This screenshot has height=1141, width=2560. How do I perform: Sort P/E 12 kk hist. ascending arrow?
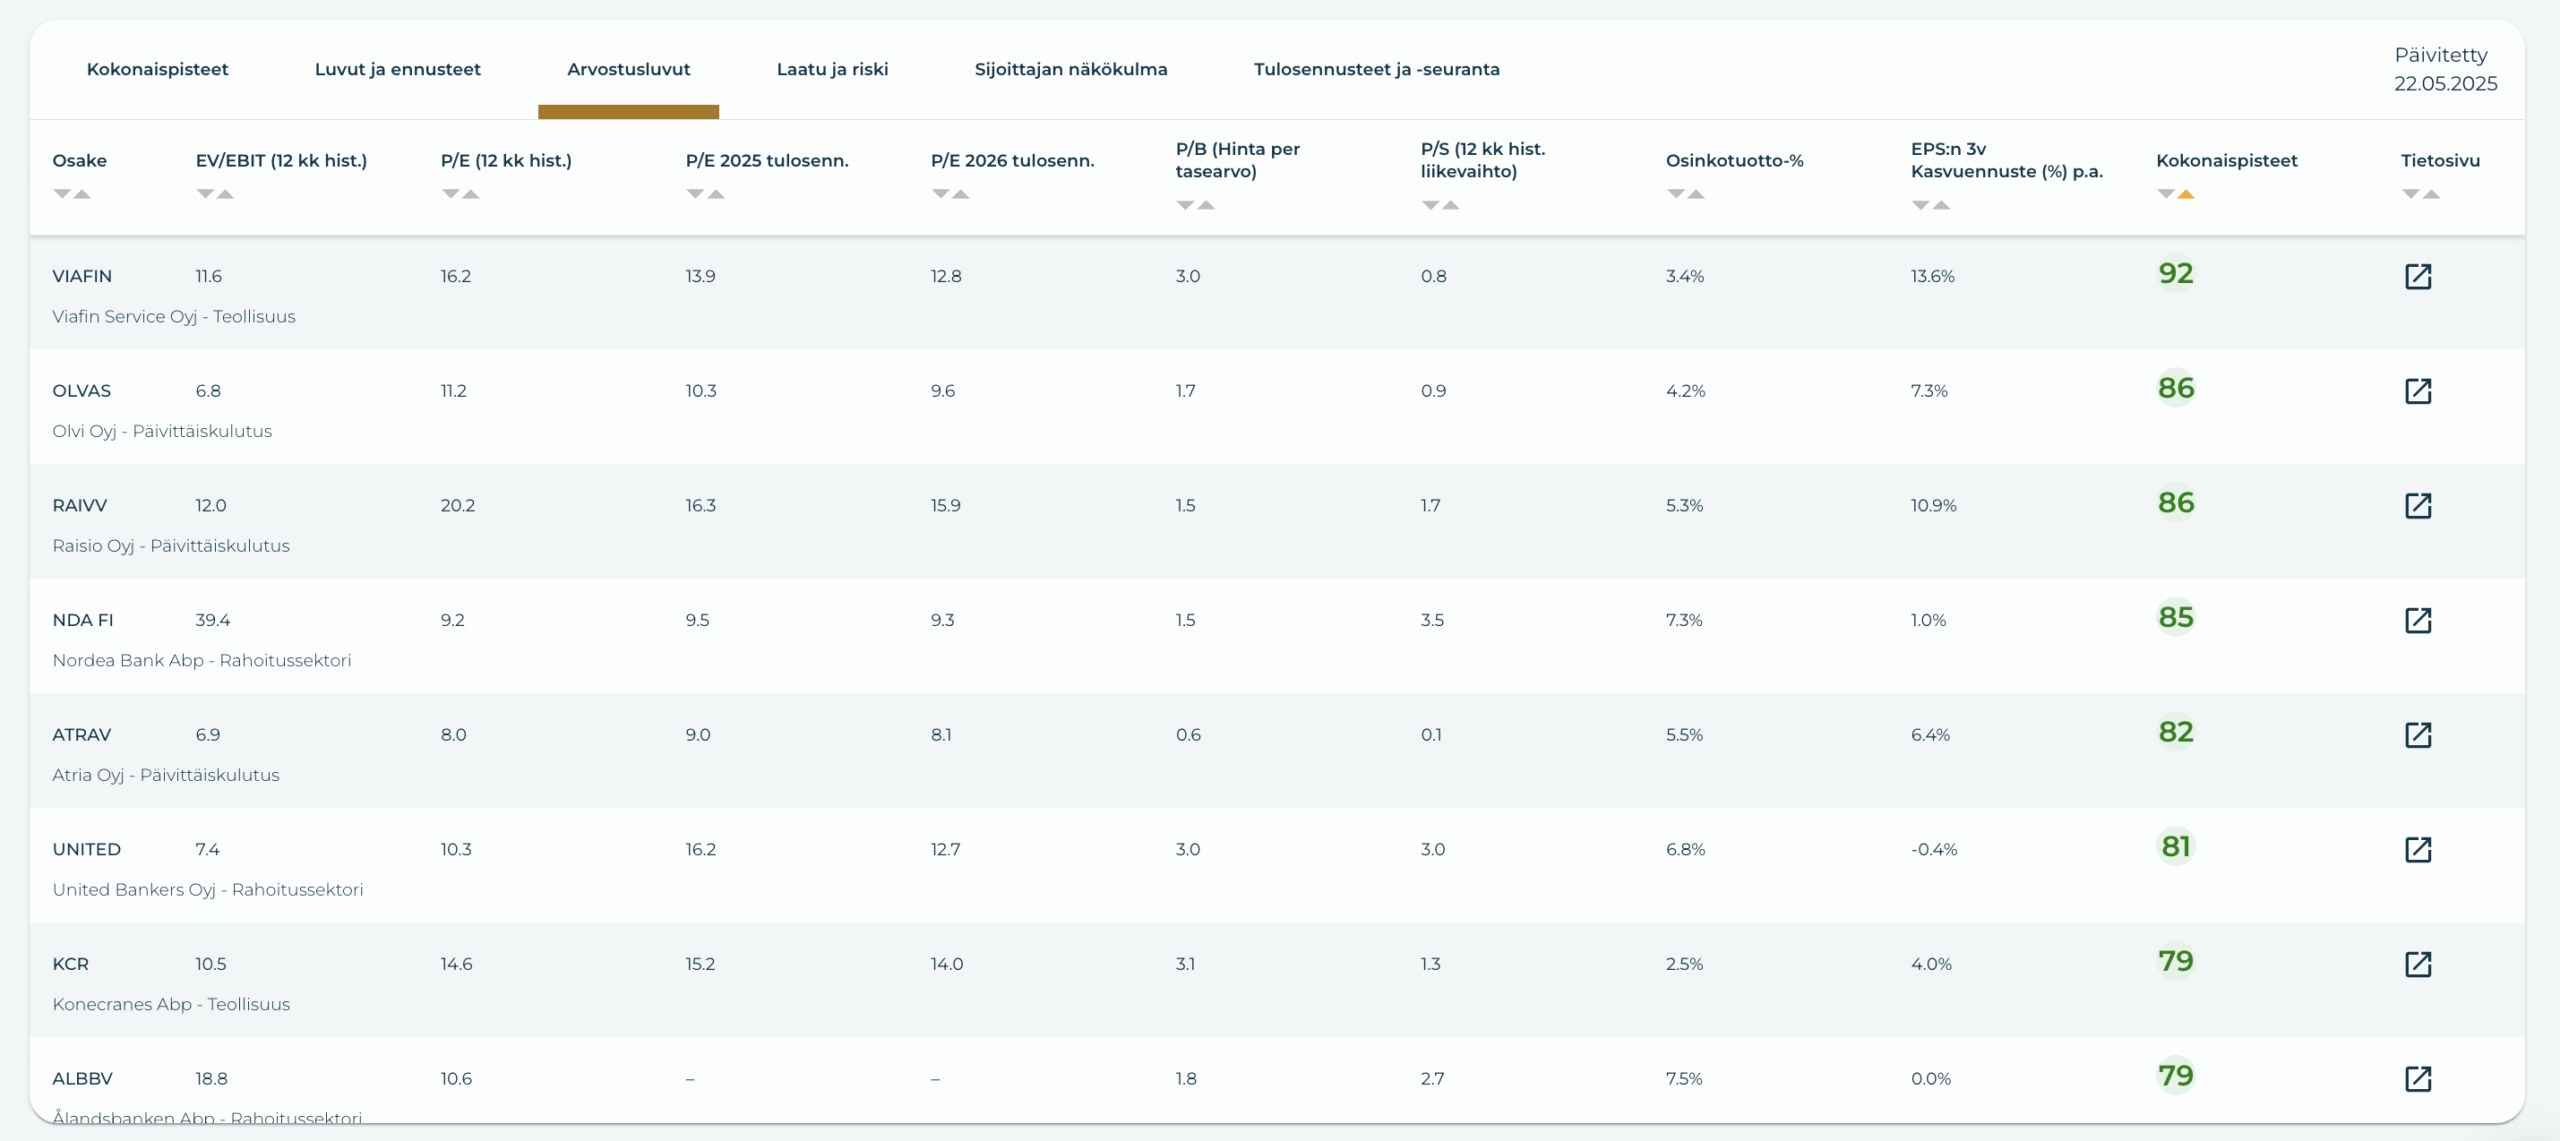click(x=470, y=194)
